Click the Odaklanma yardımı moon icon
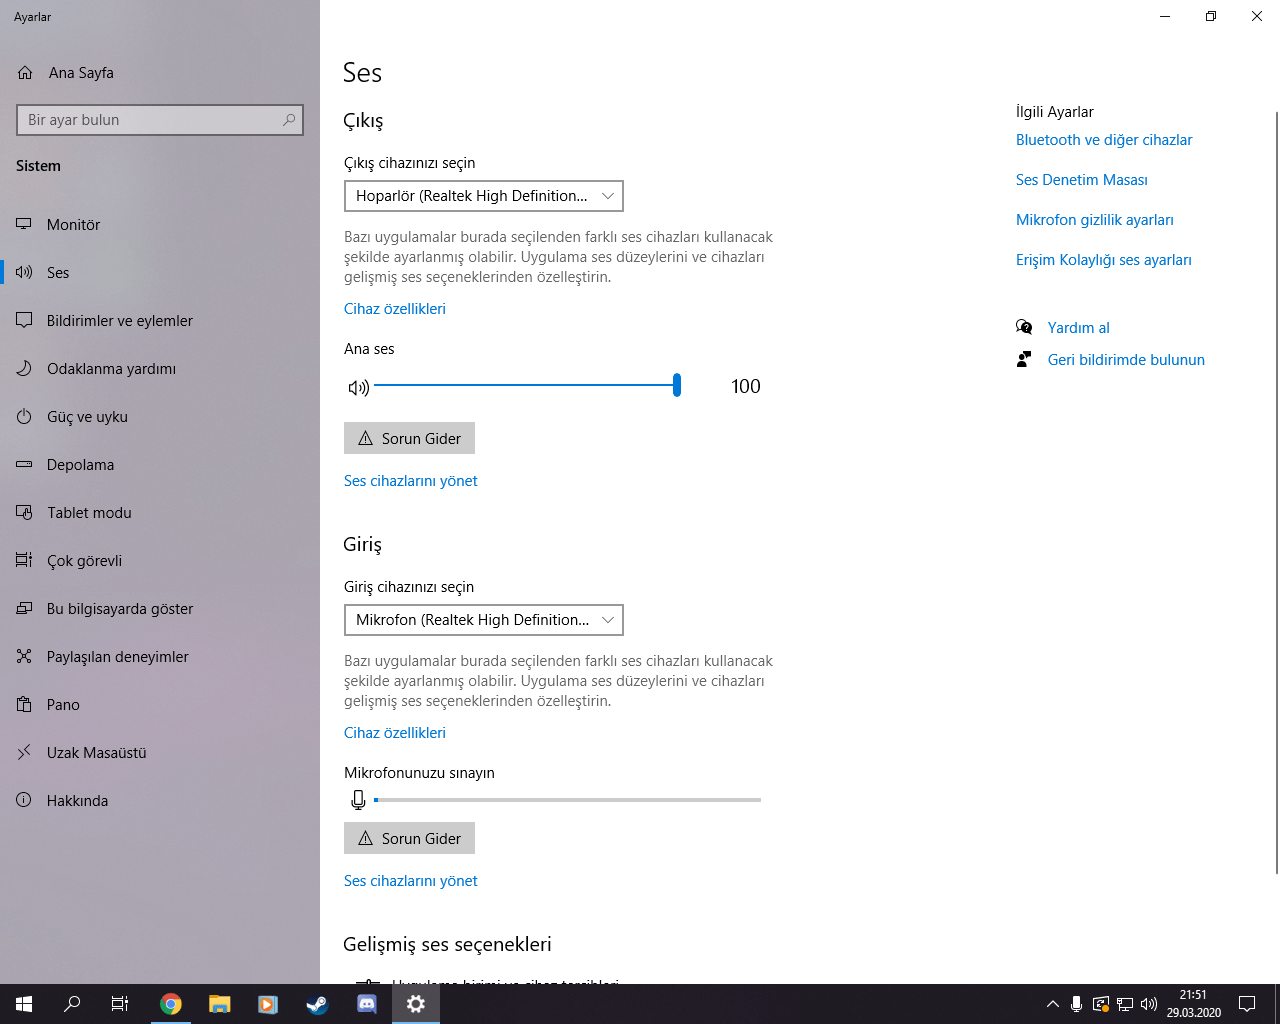This screenshot has height=1024, width=1280. 24,369
